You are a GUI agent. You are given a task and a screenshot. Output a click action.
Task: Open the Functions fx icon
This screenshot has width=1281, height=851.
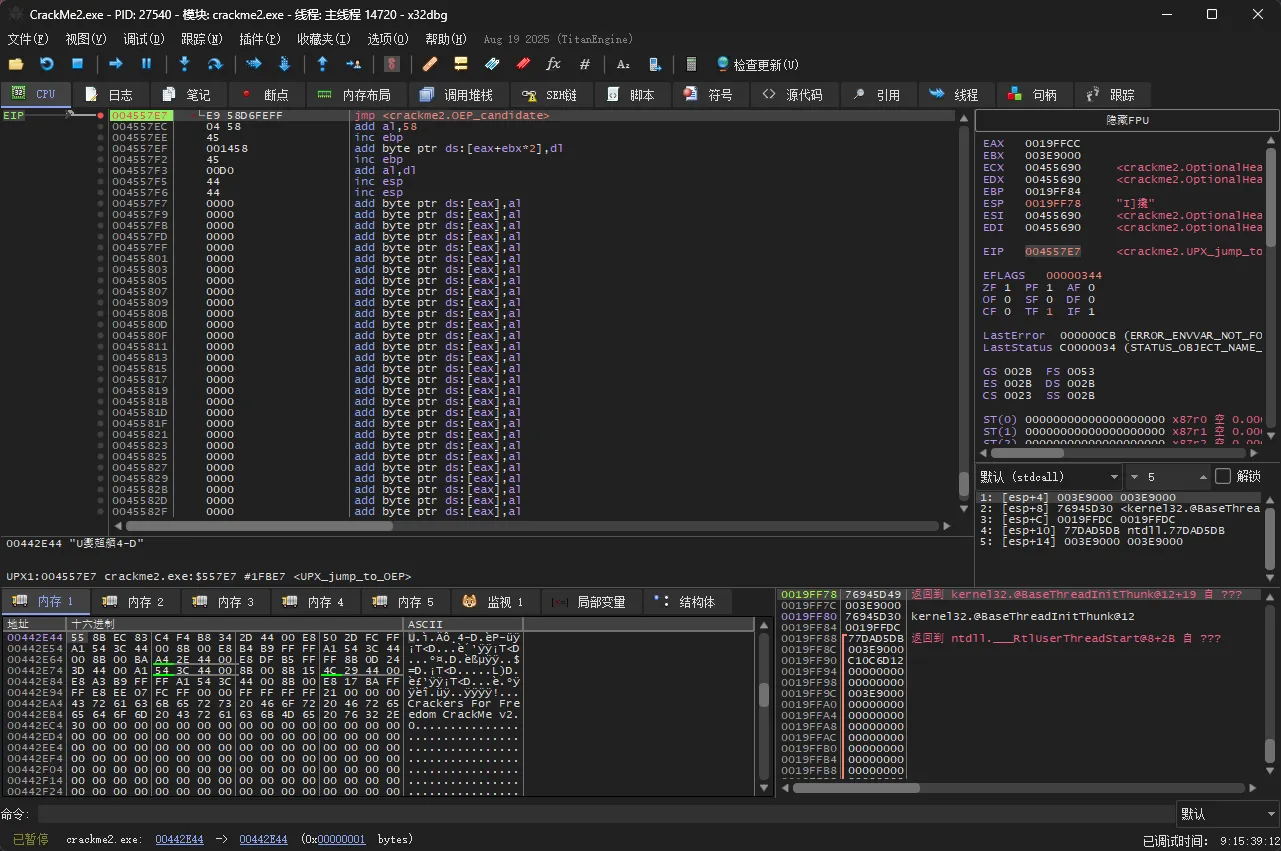553,64
